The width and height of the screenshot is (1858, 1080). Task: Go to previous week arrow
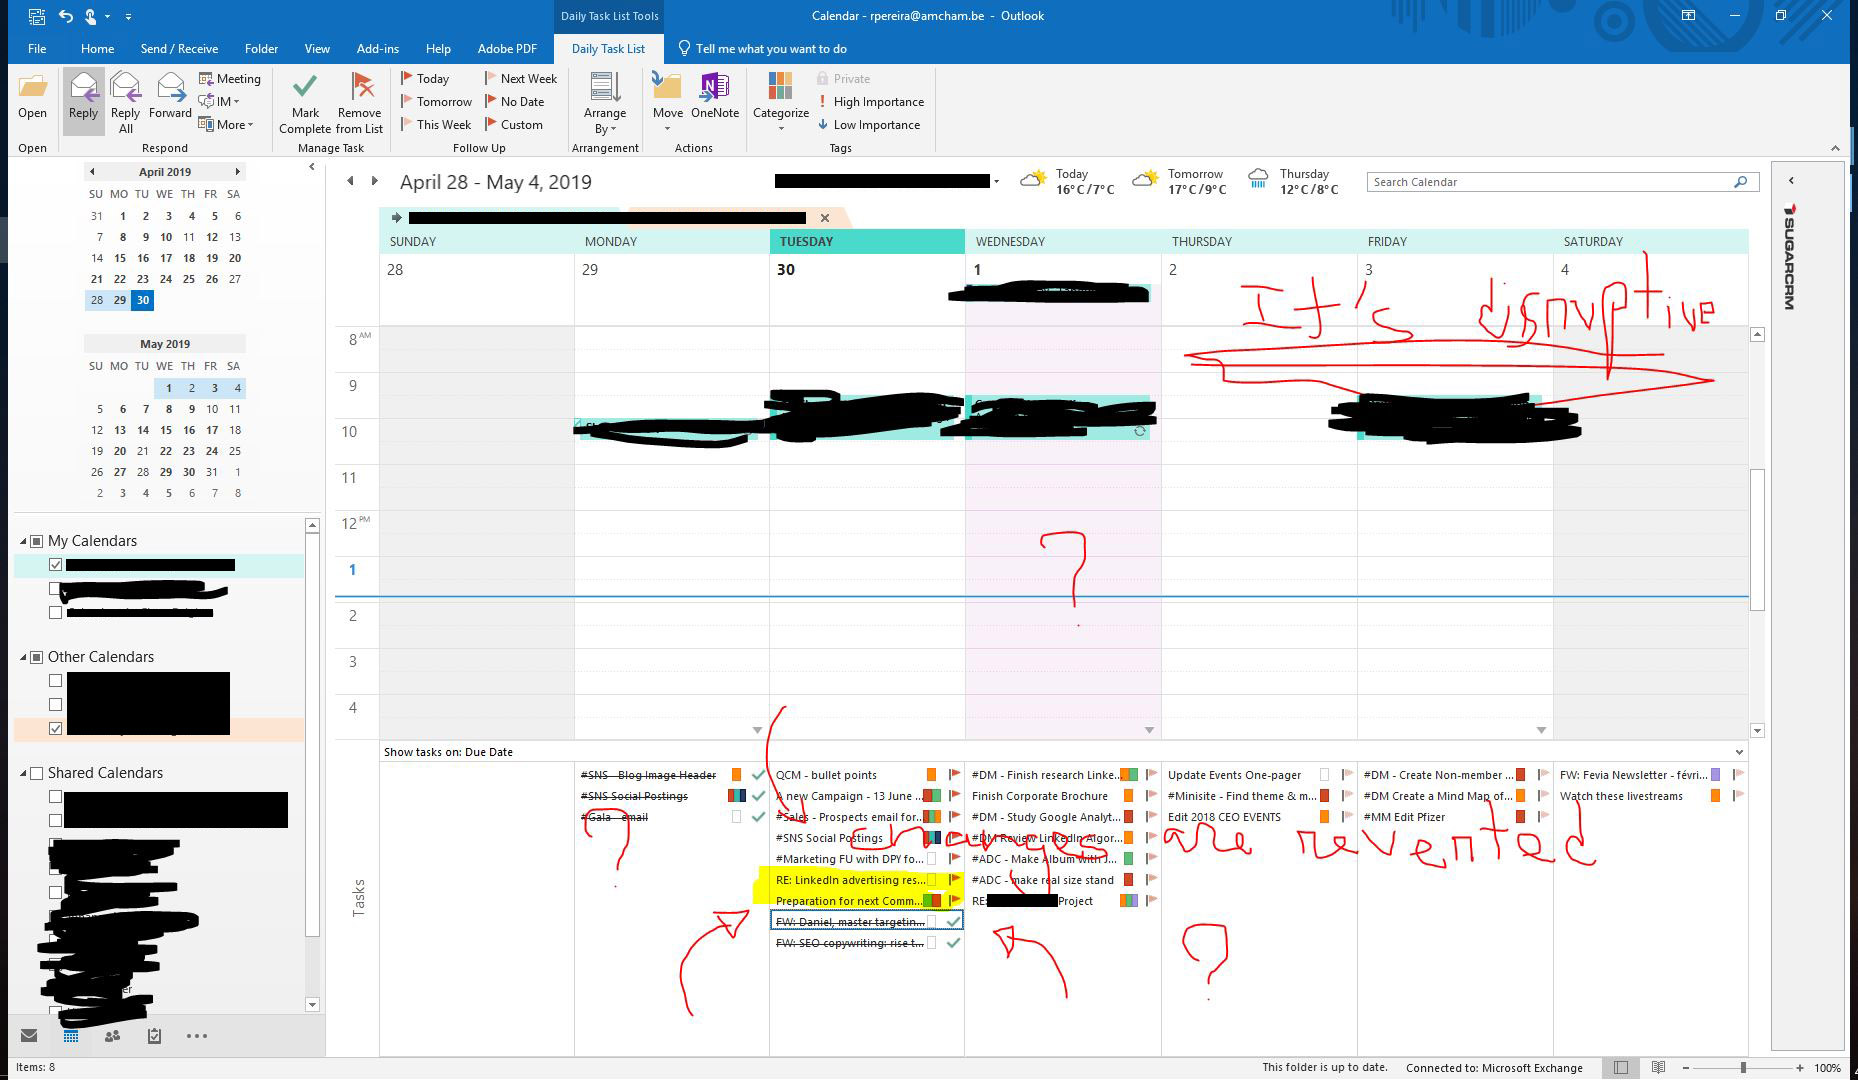(350, 181)
